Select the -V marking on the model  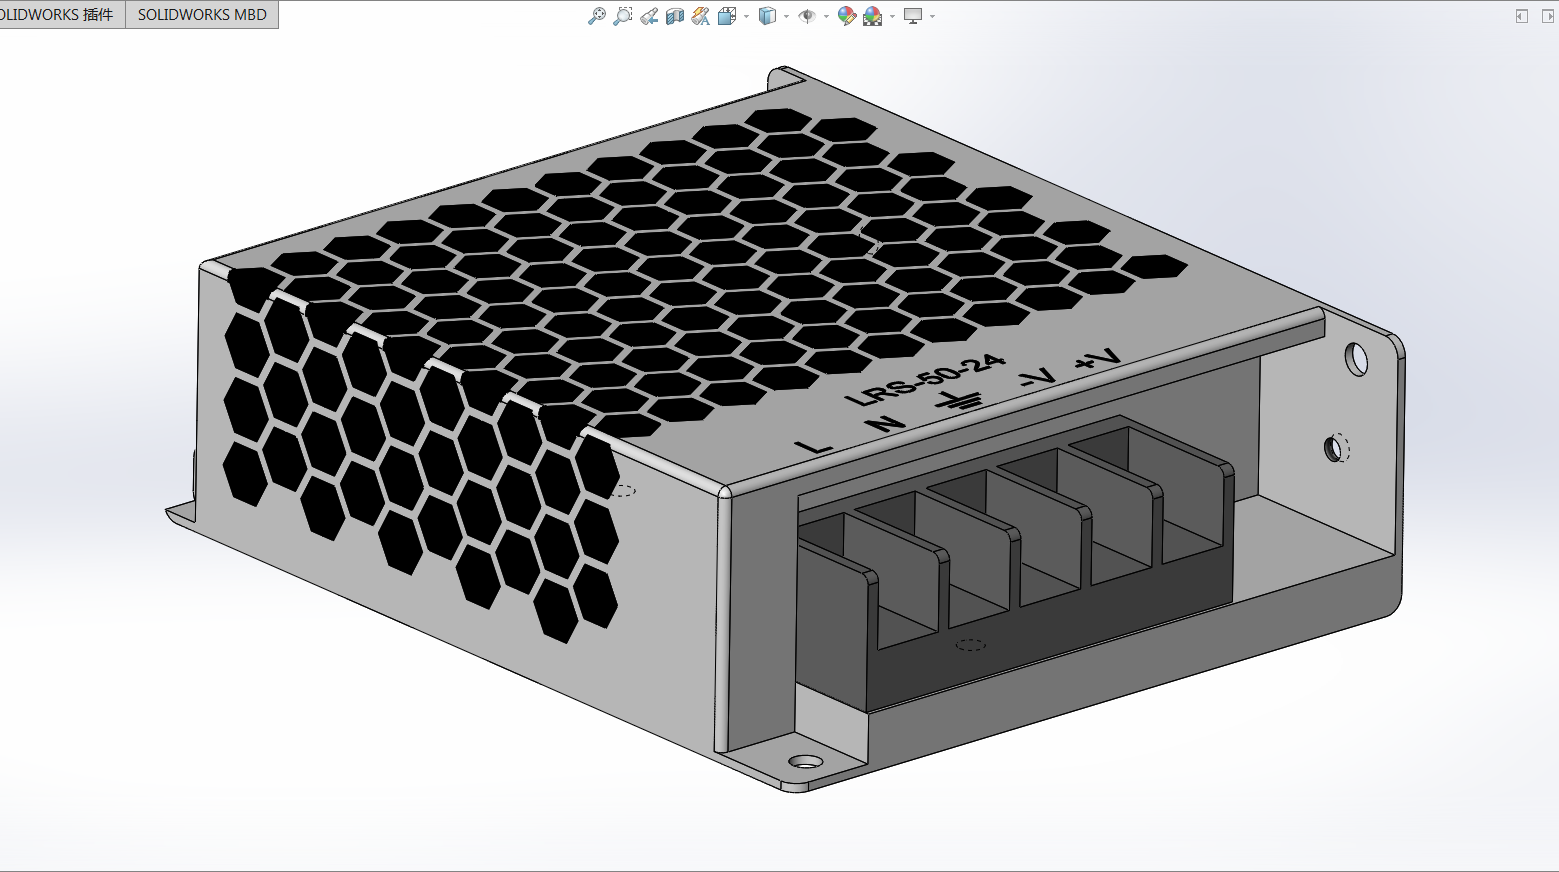pos(1037,376)
